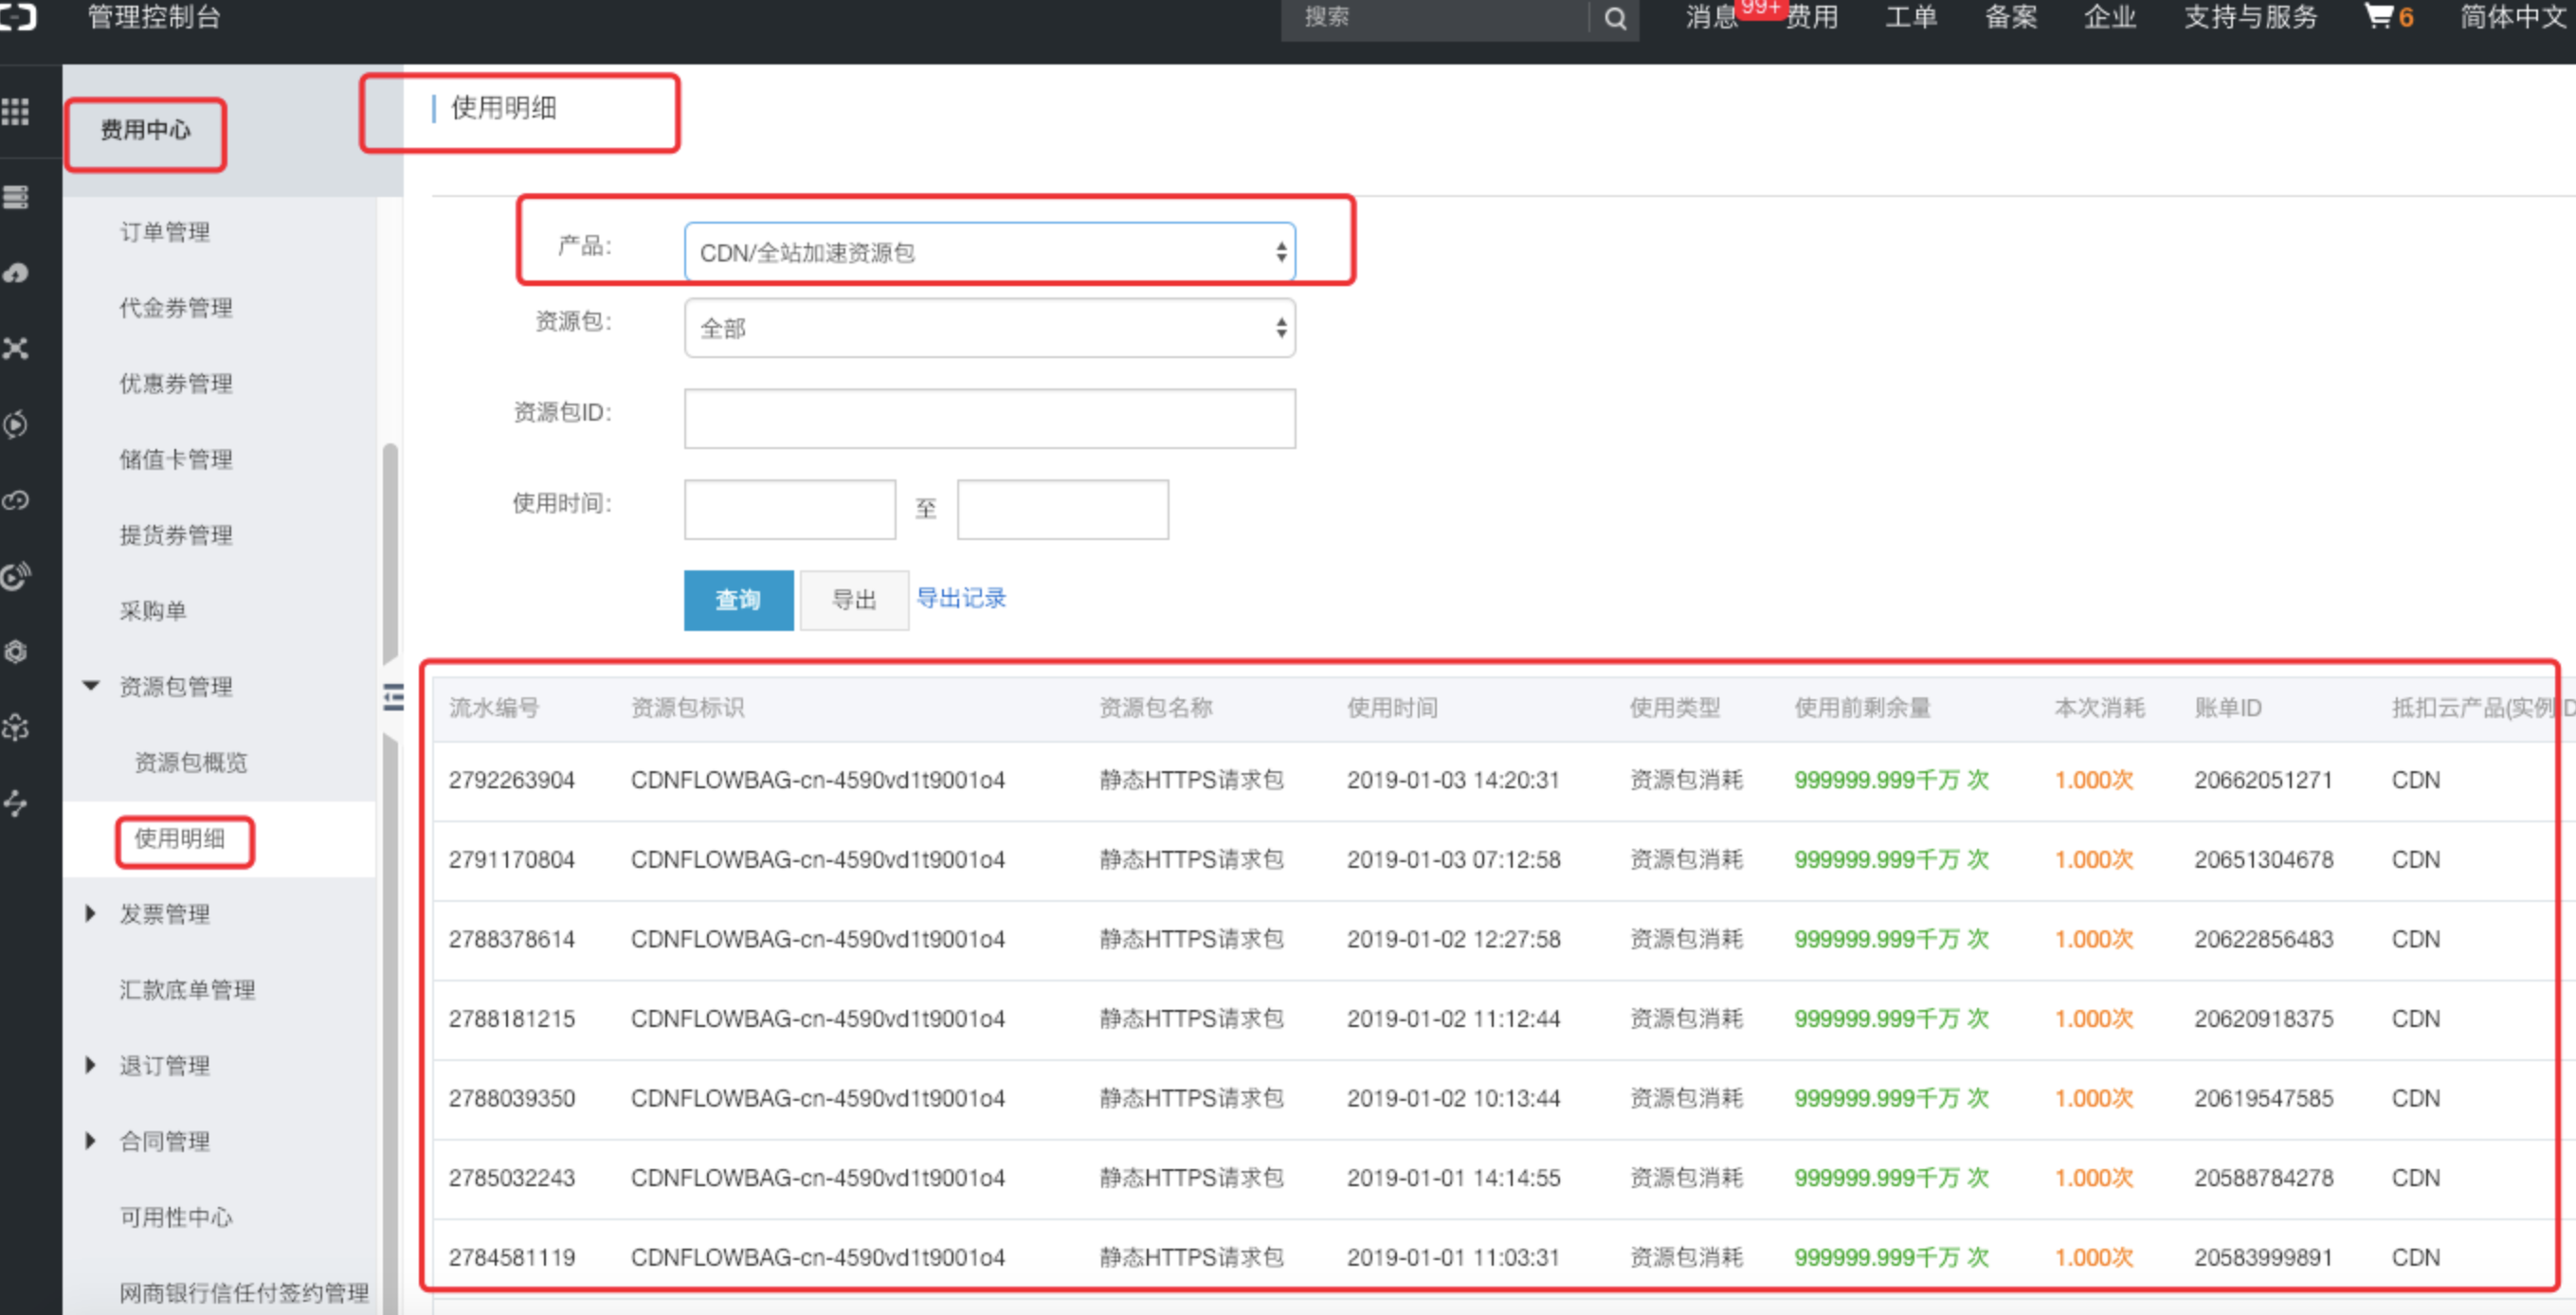Viewport: 2576px width, 1315px height.
Task: Open 支持与服务 in the top bar
Action: [x=2250, y=17]
